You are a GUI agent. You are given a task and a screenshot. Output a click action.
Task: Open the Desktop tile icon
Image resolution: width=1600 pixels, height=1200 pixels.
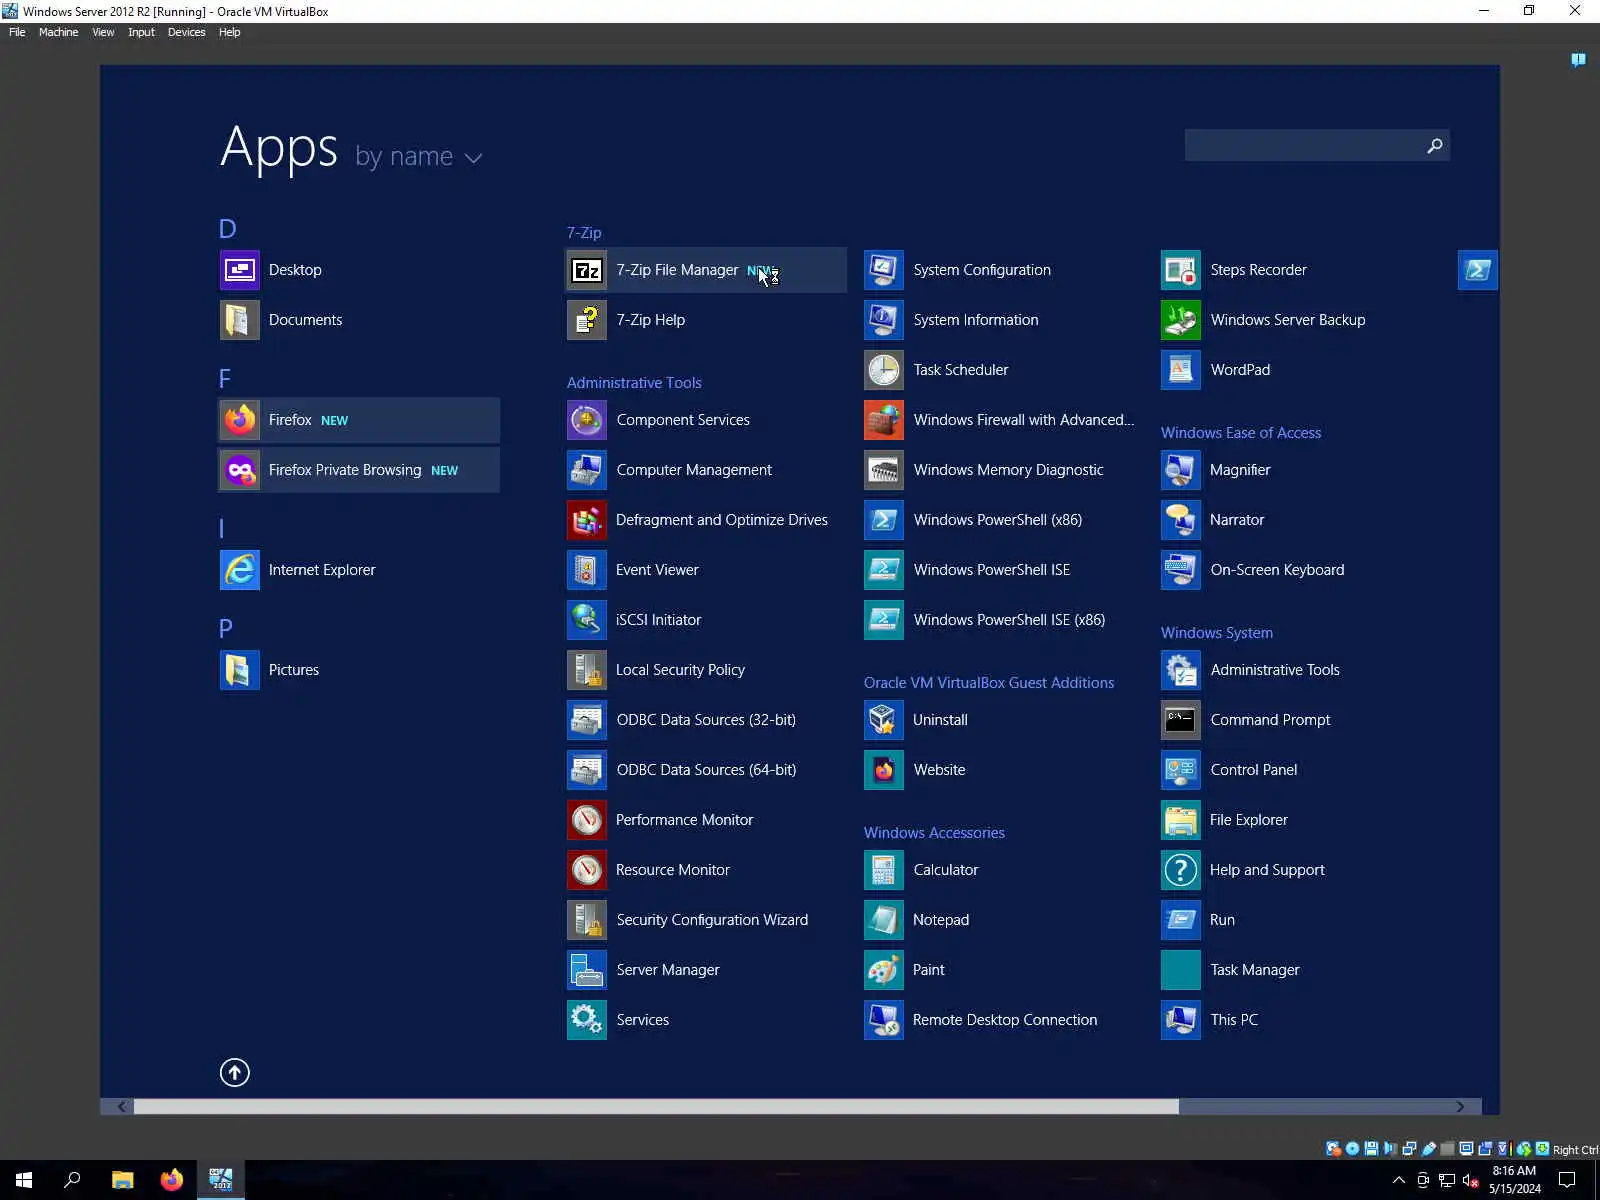click(x=240, y=270)
